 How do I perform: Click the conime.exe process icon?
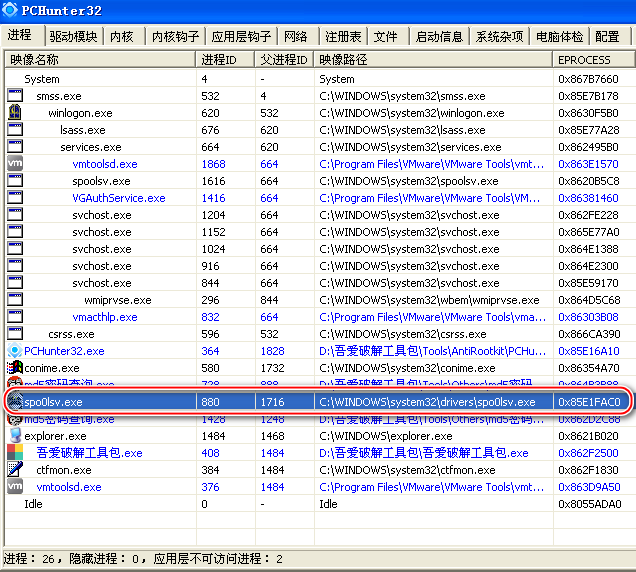15,368
